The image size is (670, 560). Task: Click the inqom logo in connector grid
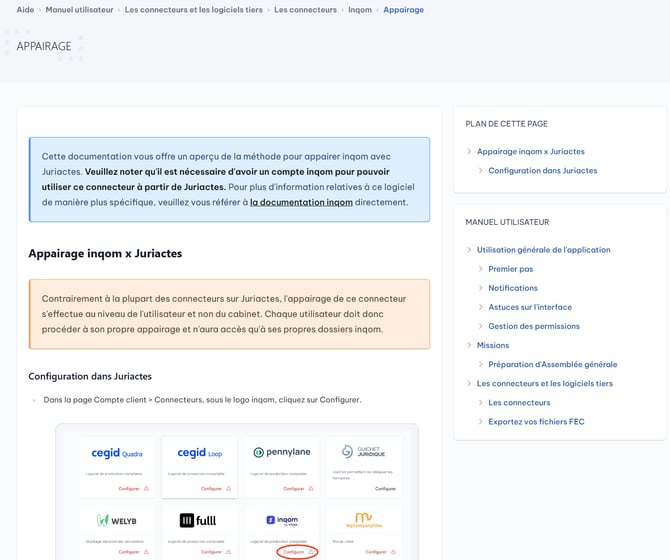click(x=281, y=520)
